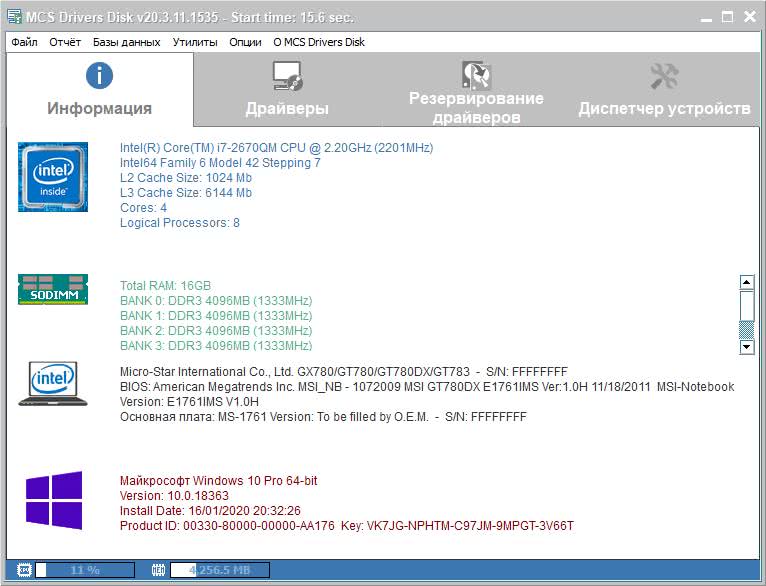The width and height of the screenshot is (766, 586).
Task: Click the Intel(R) Core(TM) i7-2670QM CPU line
Action: pyautogui.click(x=277, y=147)
